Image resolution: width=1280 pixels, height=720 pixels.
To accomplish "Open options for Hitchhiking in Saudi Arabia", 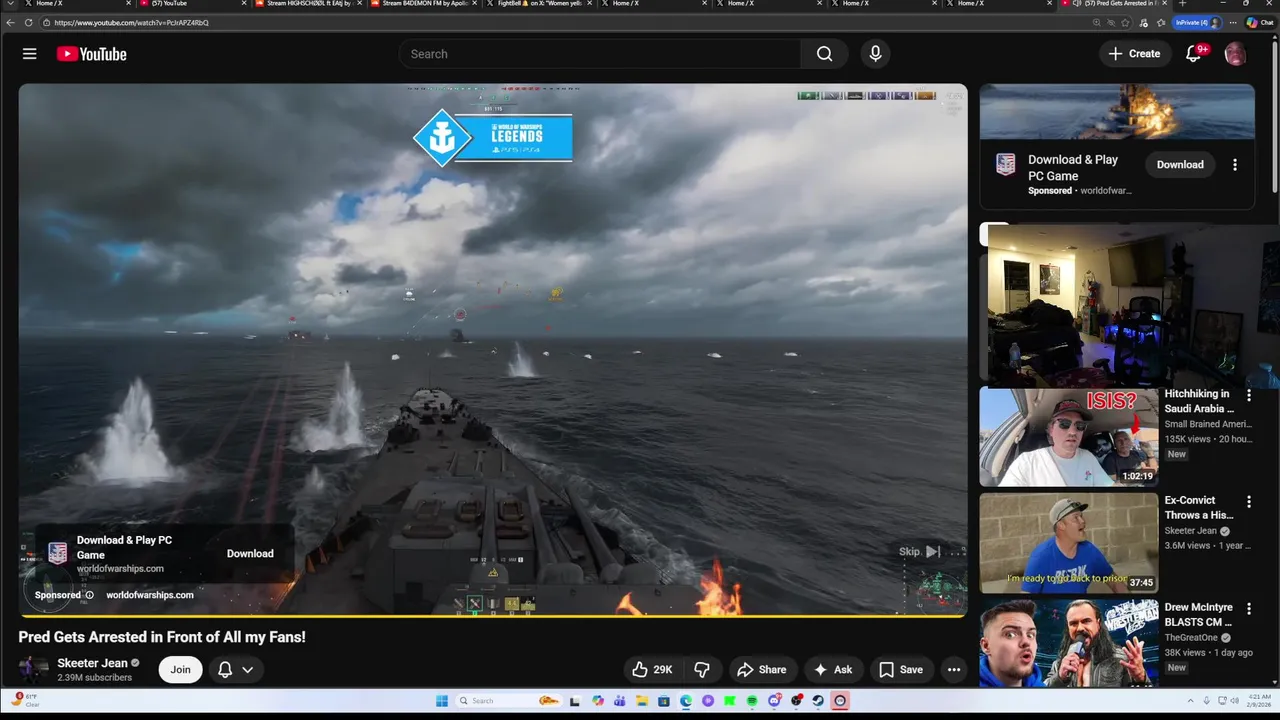I will (x=1248, y=396).
